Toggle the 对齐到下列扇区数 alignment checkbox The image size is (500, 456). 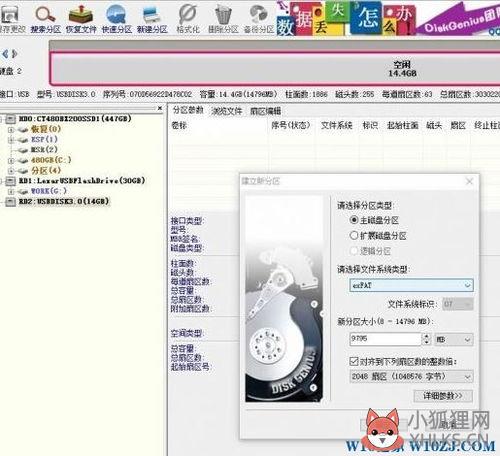[354, 361]
